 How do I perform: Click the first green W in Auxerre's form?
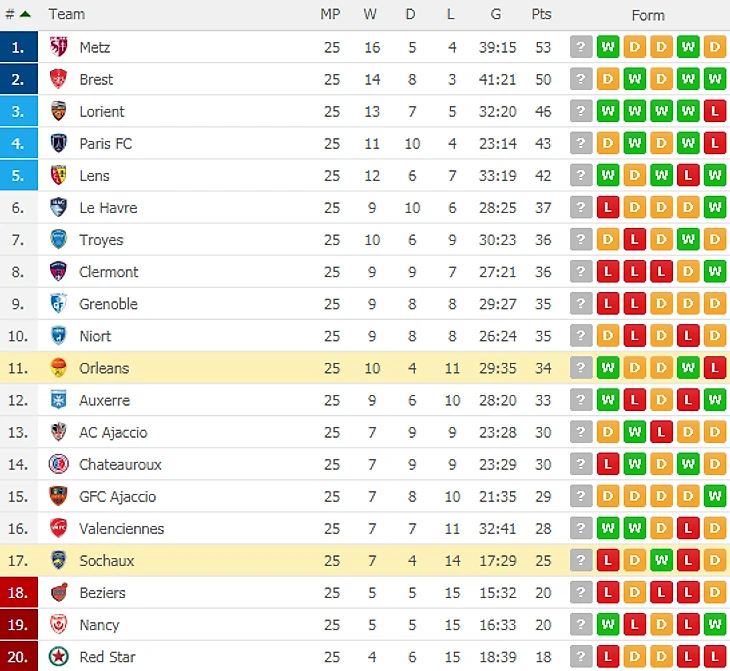607,400
